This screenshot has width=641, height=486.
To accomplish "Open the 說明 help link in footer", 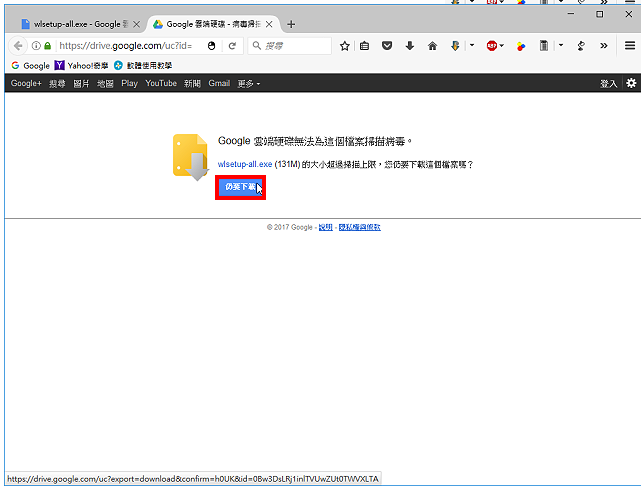I will [325, 227].
